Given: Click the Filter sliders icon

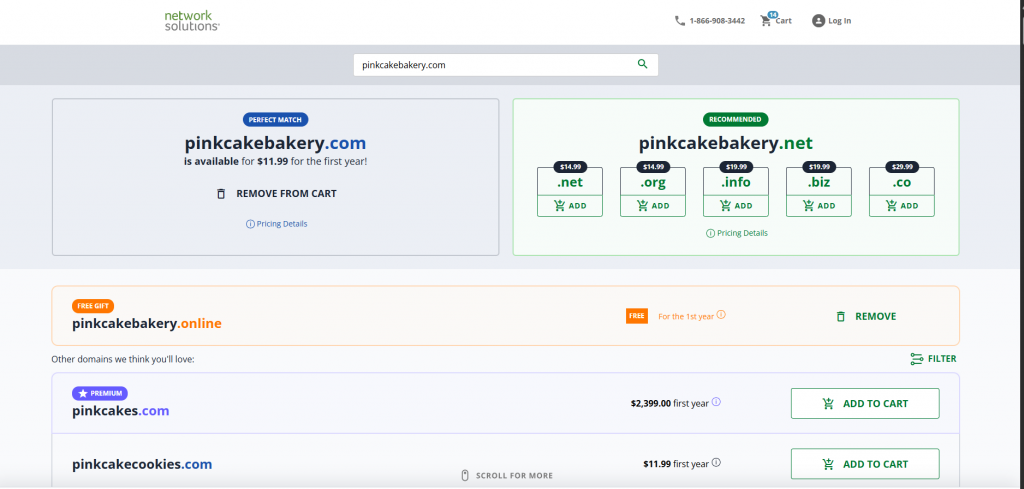Looking at the screenshot, I should (x=916, y=359).
